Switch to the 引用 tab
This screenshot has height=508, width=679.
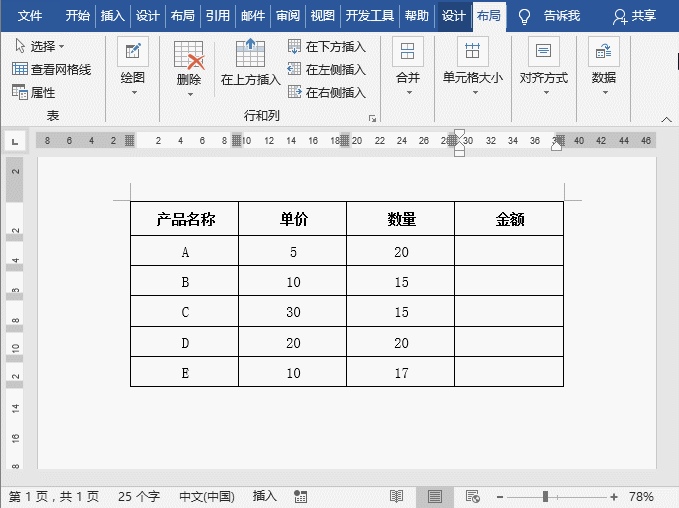[217, 16]
